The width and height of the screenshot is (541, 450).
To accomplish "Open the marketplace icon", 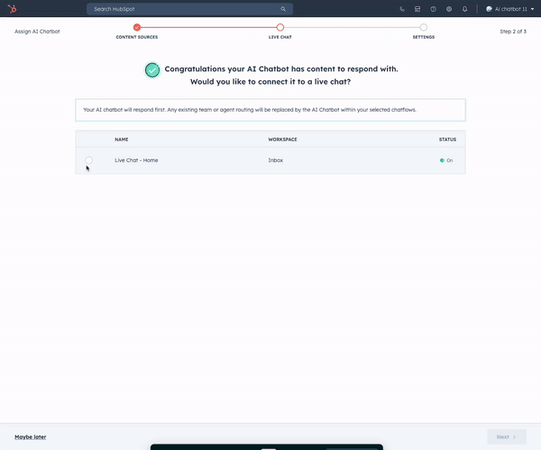I will [417, 9].
